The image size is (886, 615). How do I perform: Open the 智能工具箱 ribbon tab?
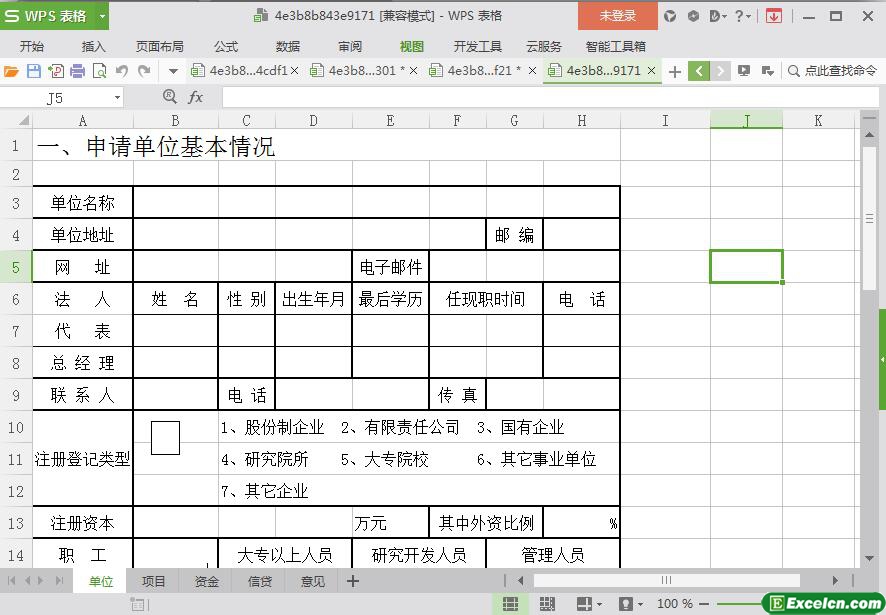616,46
